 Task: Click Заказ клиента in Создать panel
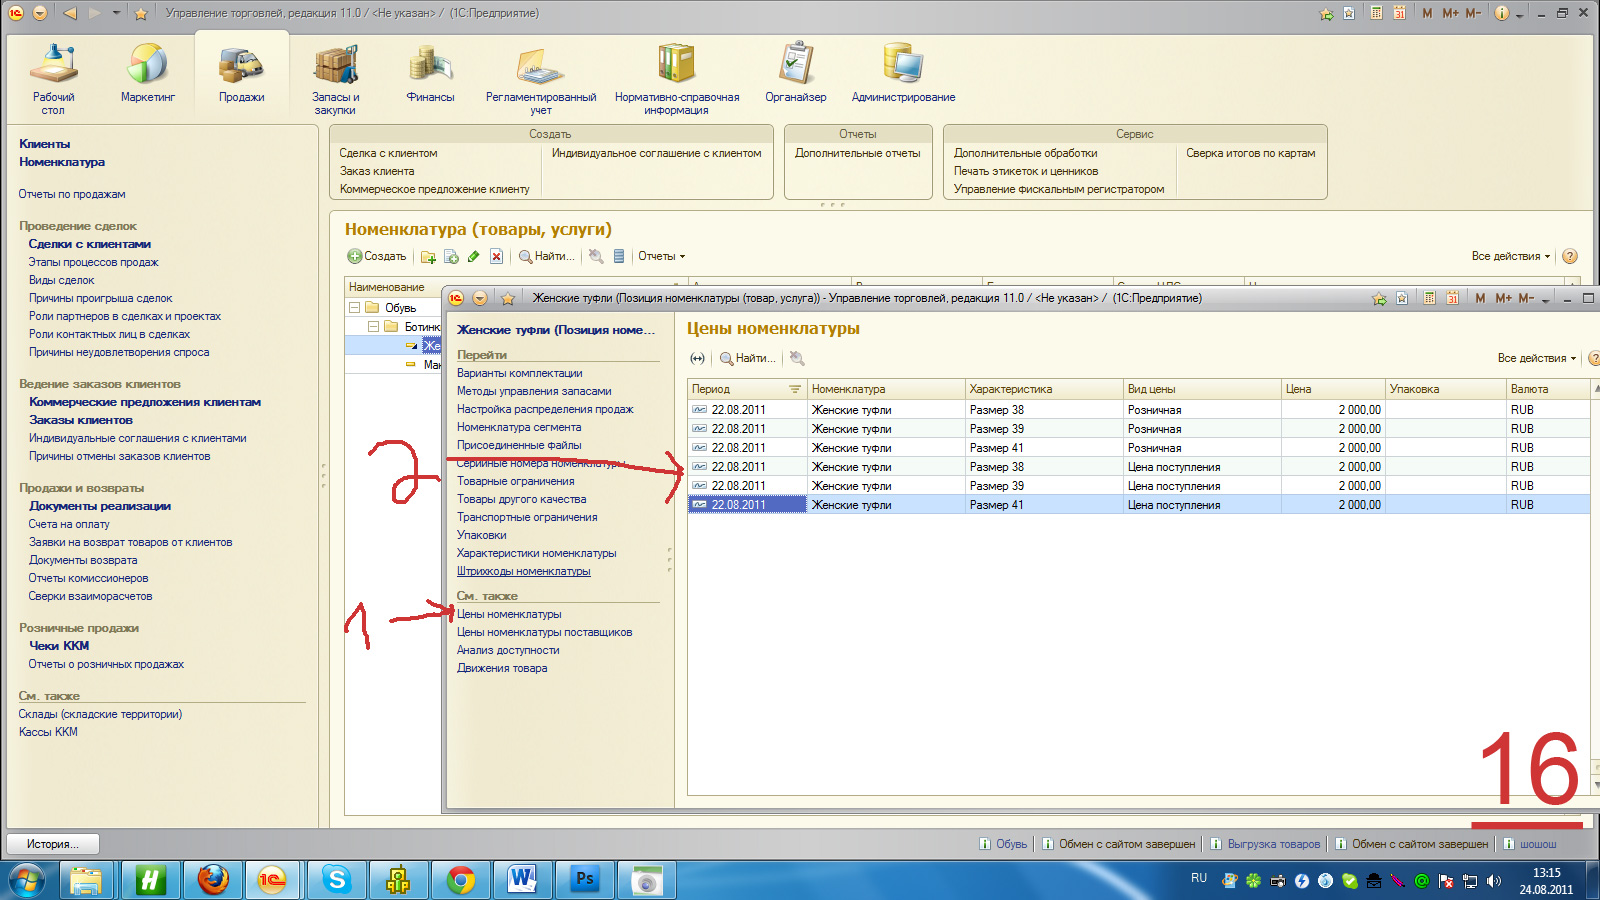pos(377,171)
